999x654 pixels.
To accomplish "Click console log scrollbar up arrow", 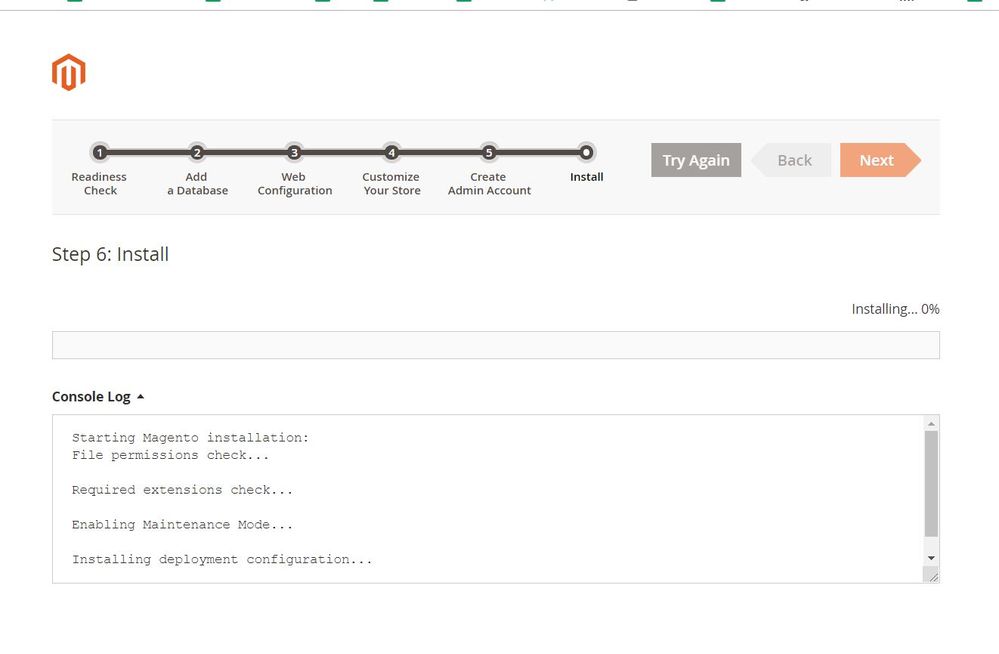I will 932,423.
